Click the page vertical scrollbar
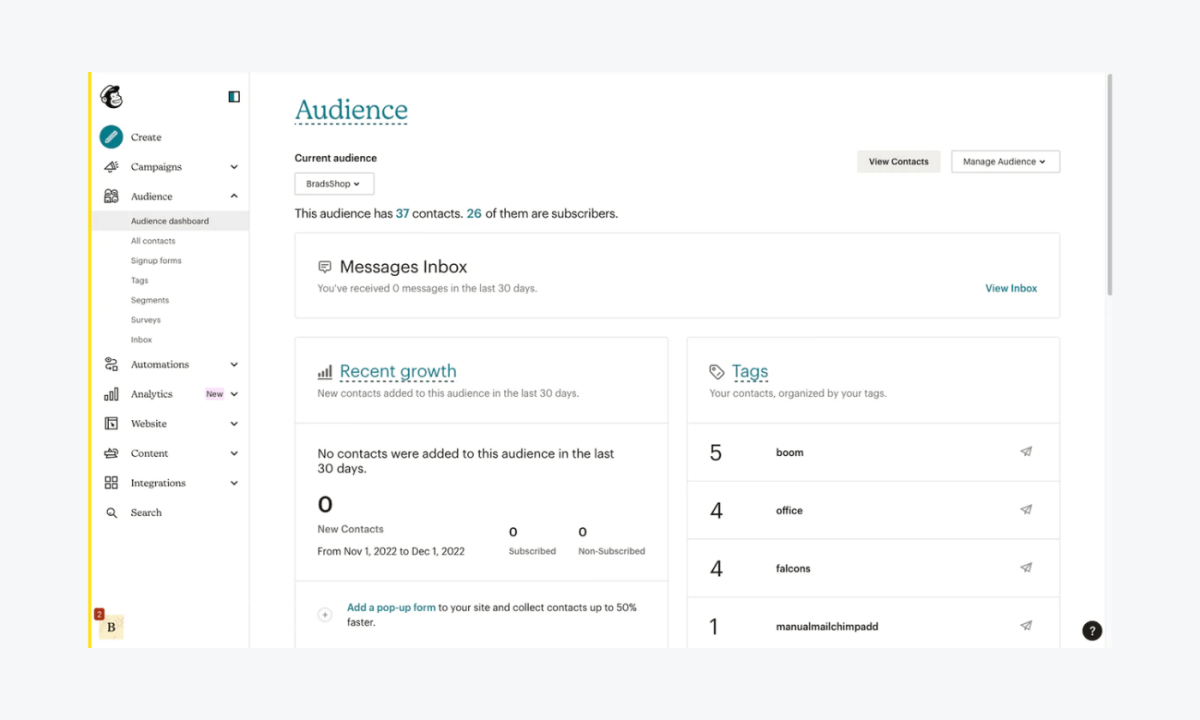 [x=1108, y=185]
